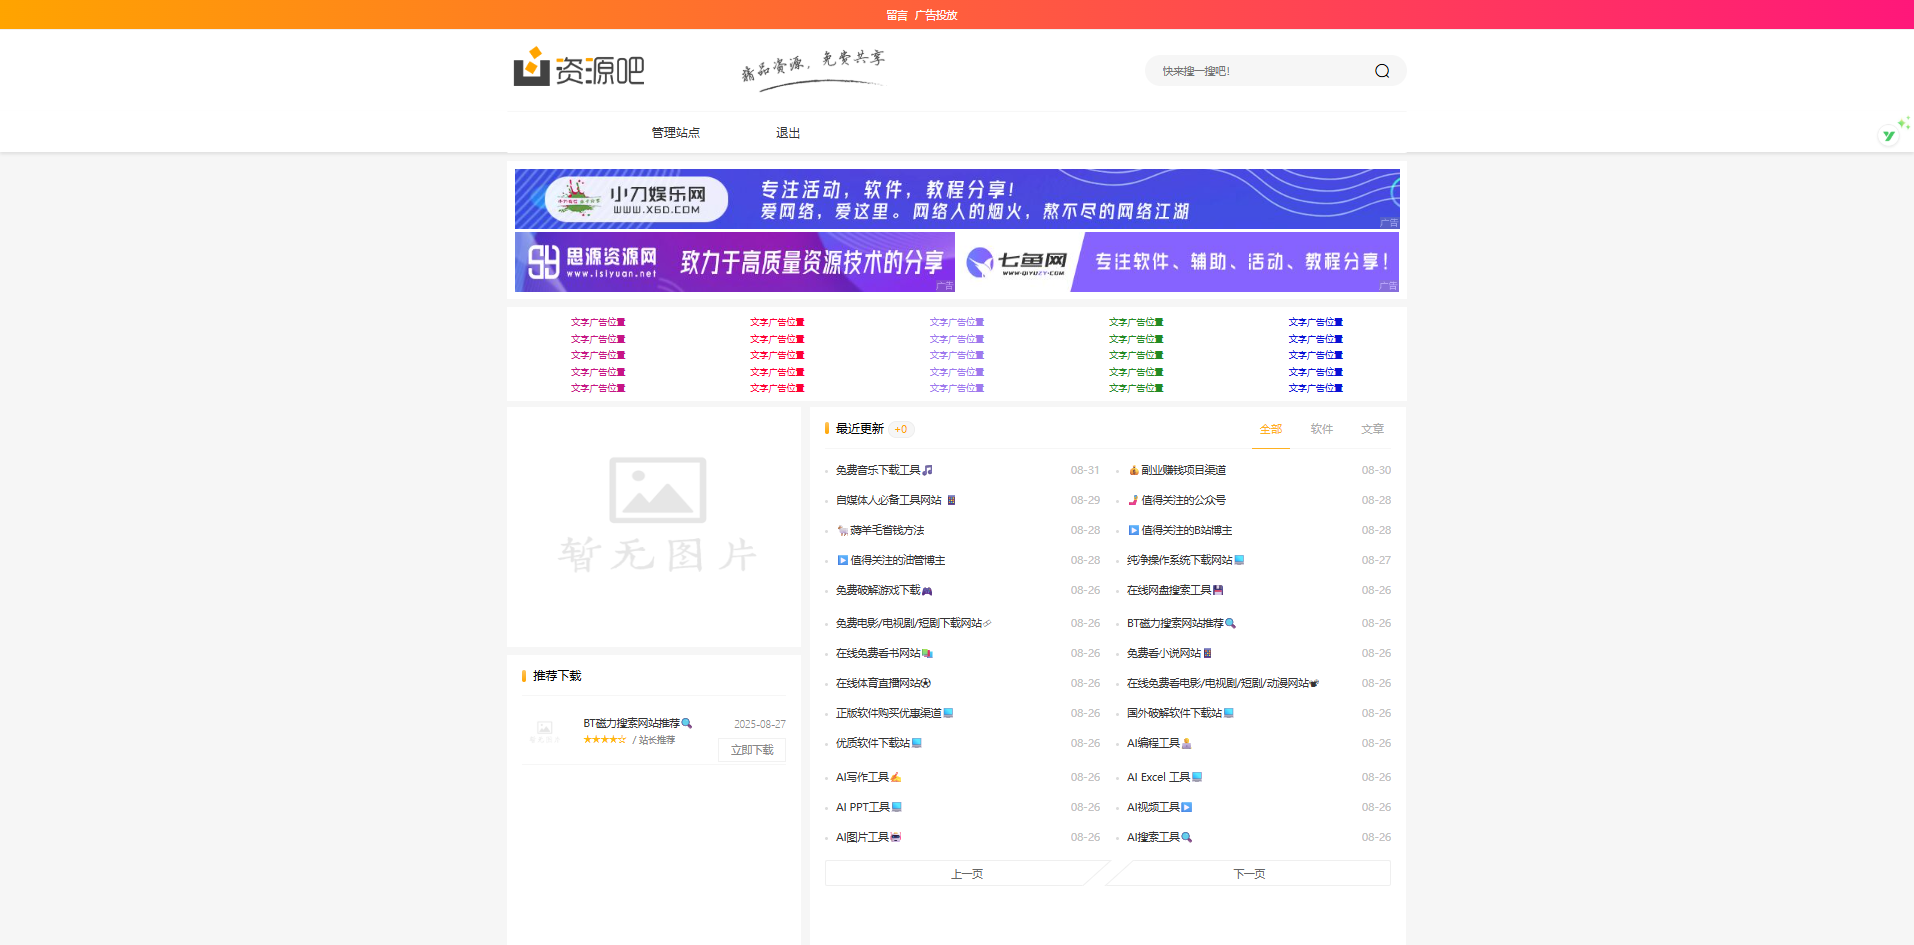This screenshot has width=1914, height=945.
Task: Select the 全部 tab
Action: click(x=1270, y=429)
